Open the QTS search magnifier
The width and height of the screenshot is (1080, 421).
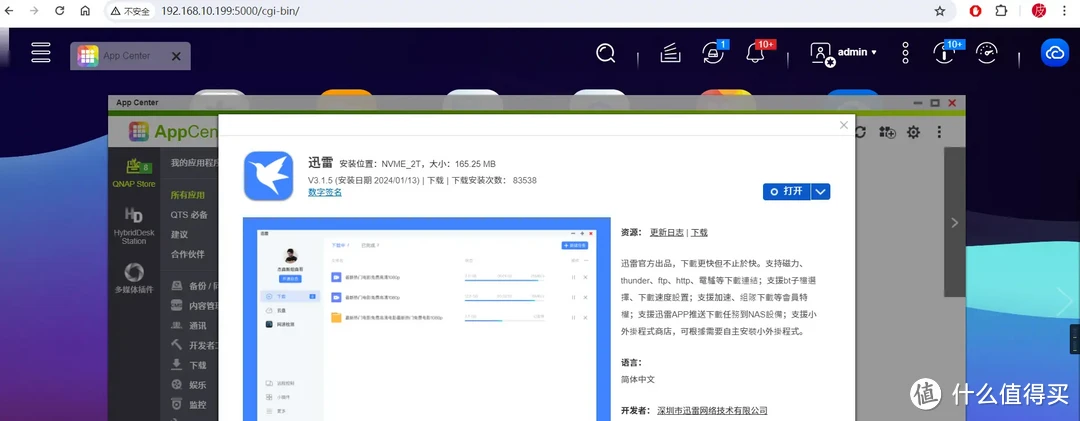(x=605, y=53)
